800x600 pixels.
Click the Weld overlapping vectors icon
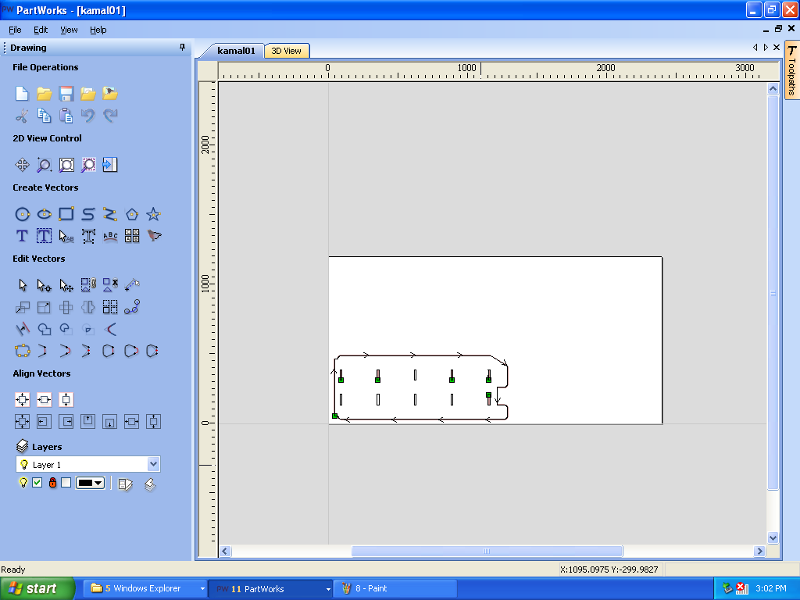click(x=44, y=329)
